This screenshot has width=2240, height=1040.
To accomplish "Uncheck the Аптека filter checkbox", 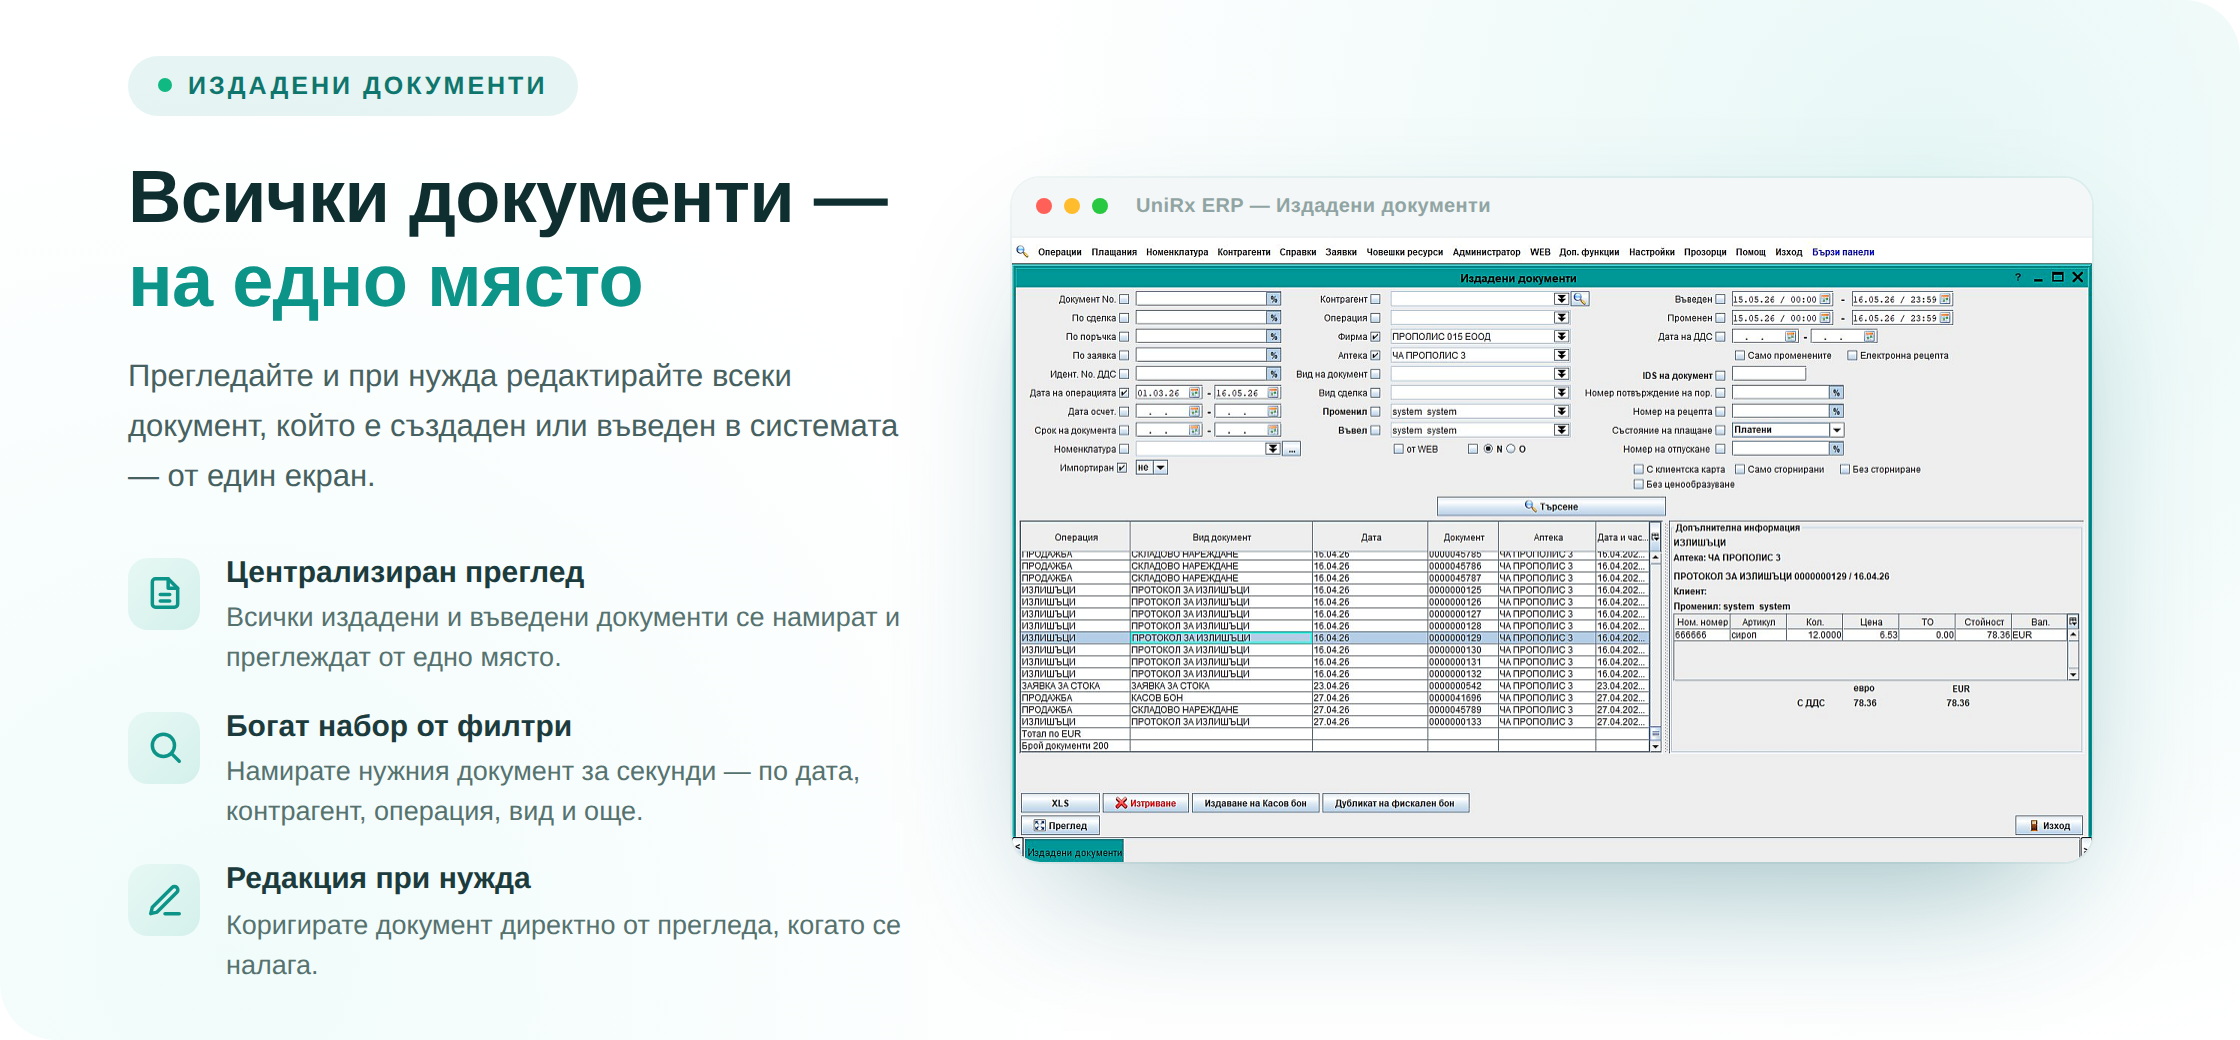I will (1375, 355).
